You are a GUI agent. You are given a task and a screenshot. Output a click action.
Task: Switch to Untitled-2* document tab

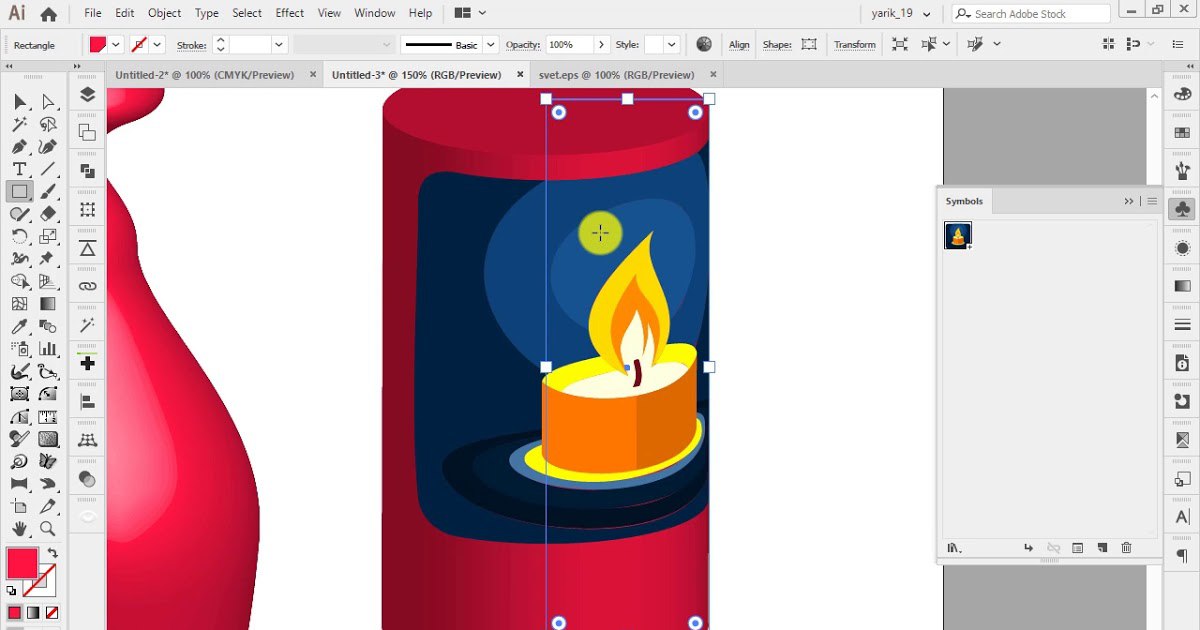click(205, 75)
